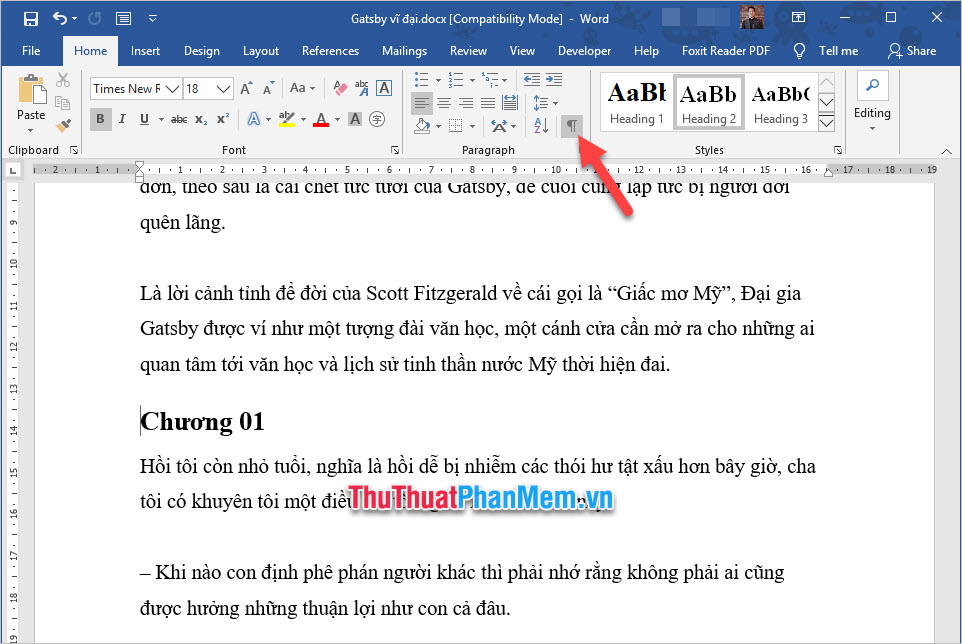This screenshot has width=962, height=644.
Task: Toggle Bold formatting
Action: (x=100, y=120)
